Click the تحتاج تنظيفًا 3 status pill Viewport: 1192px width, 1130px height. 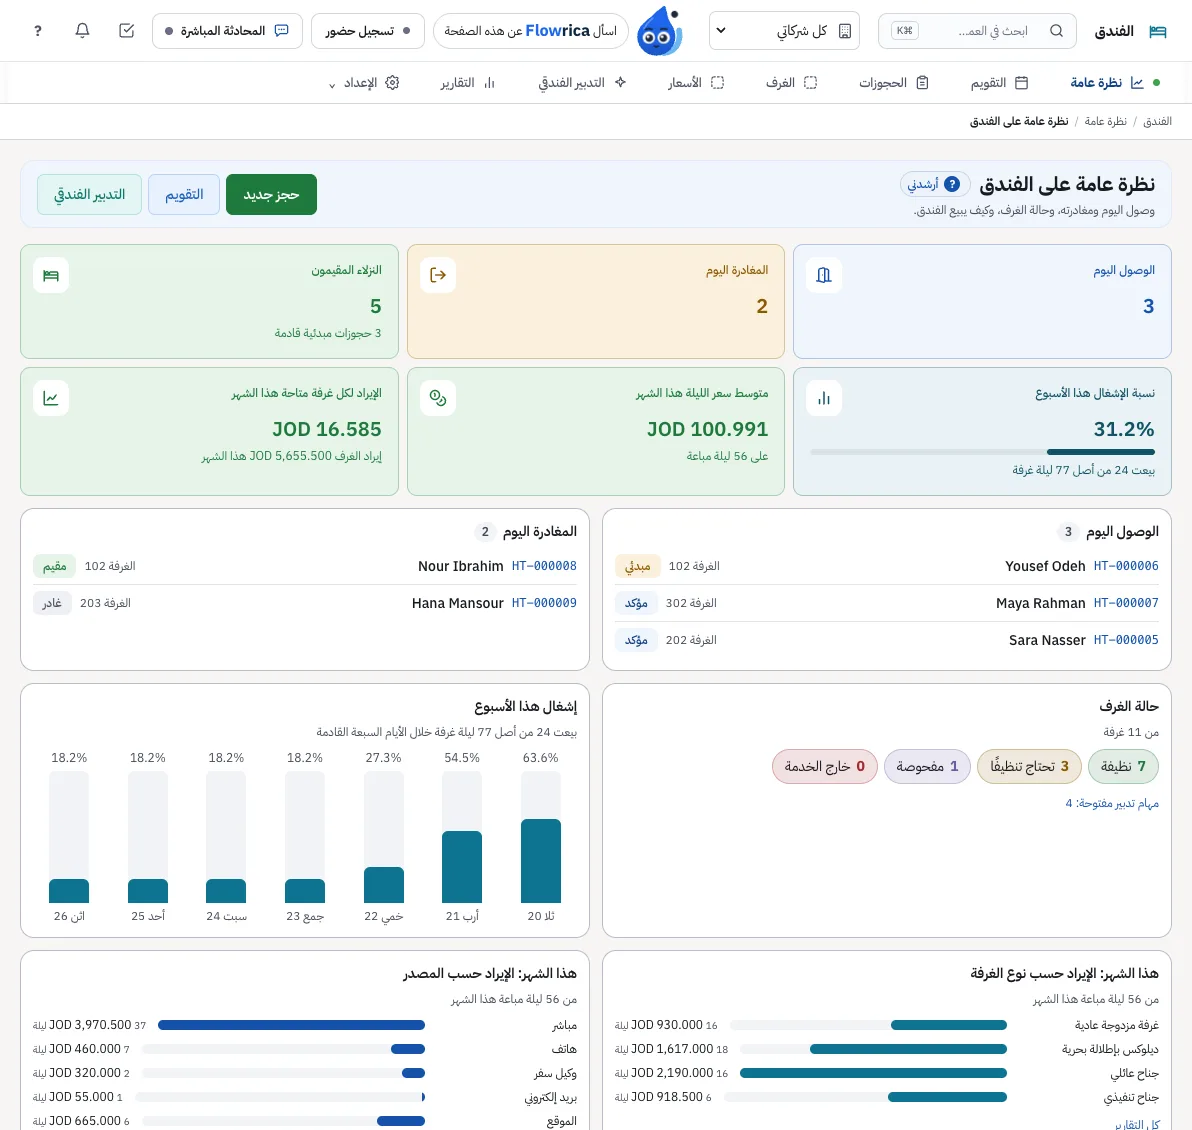point(1029,767)
